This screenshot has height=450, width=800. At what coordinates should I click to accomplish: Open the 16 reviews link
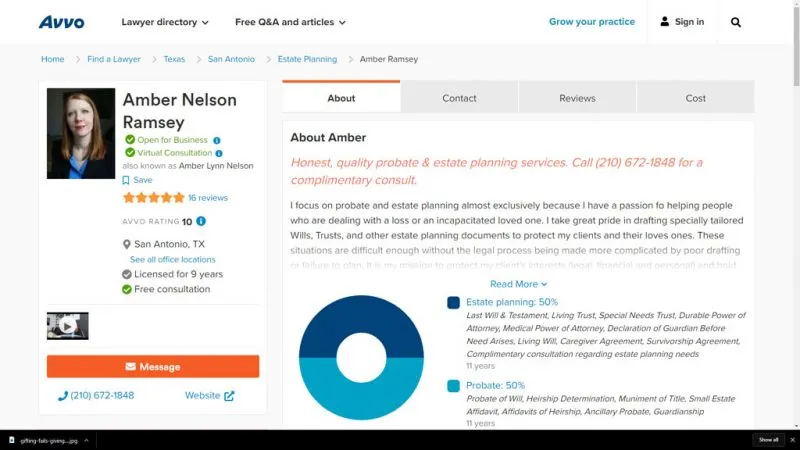[x=207, y=198]
